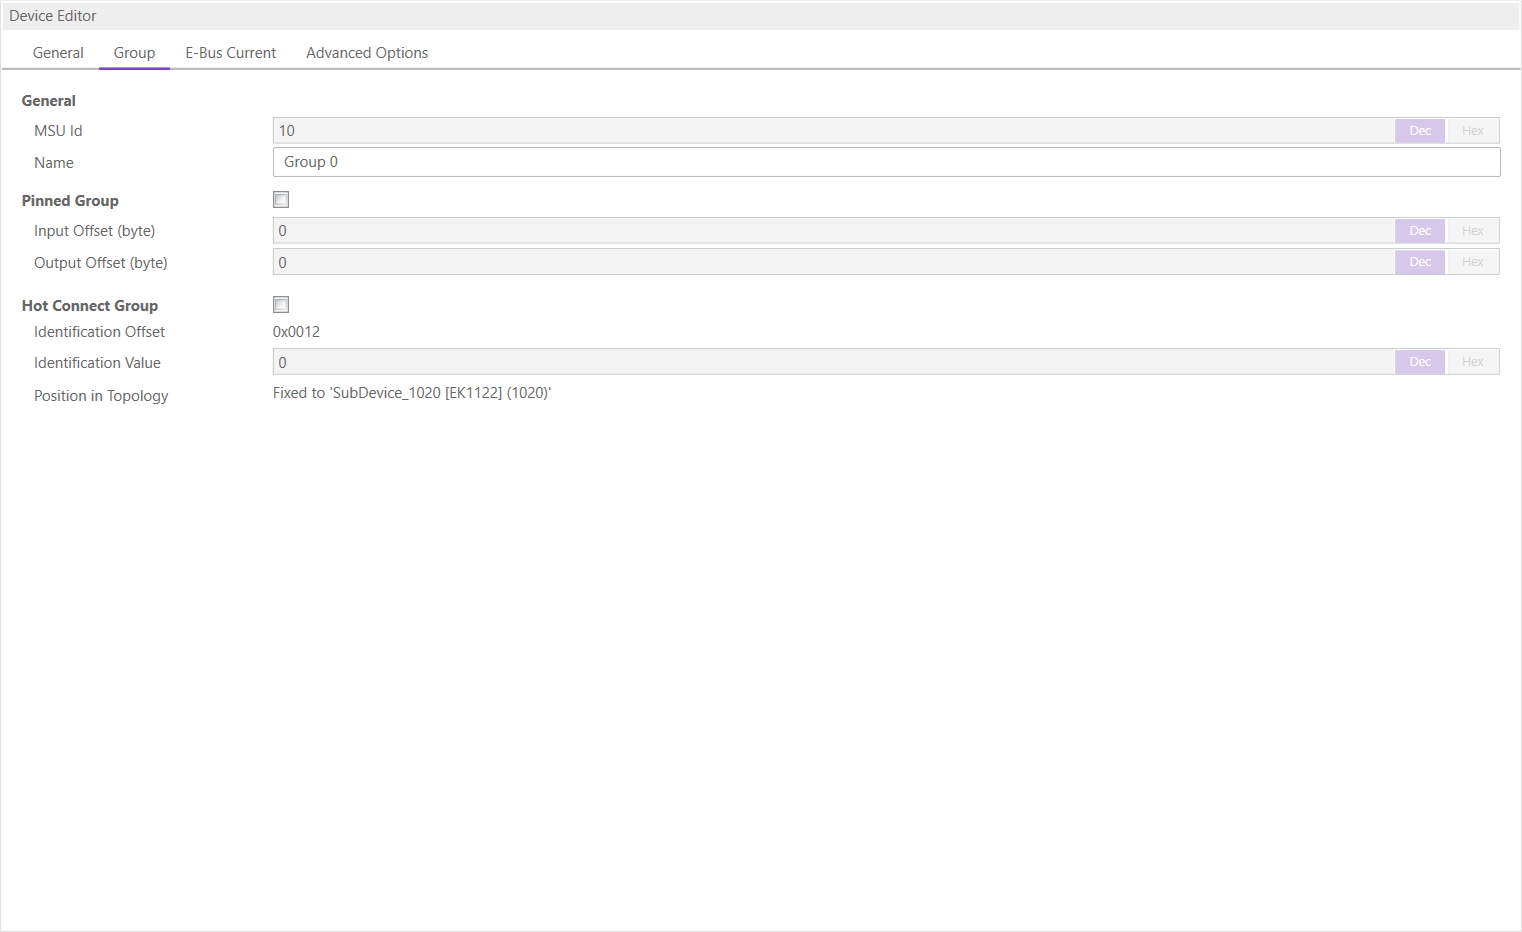Click the Output Offset (byte) field
The height and width of the screenshot is (932, 1522).
tap(832, 262)
